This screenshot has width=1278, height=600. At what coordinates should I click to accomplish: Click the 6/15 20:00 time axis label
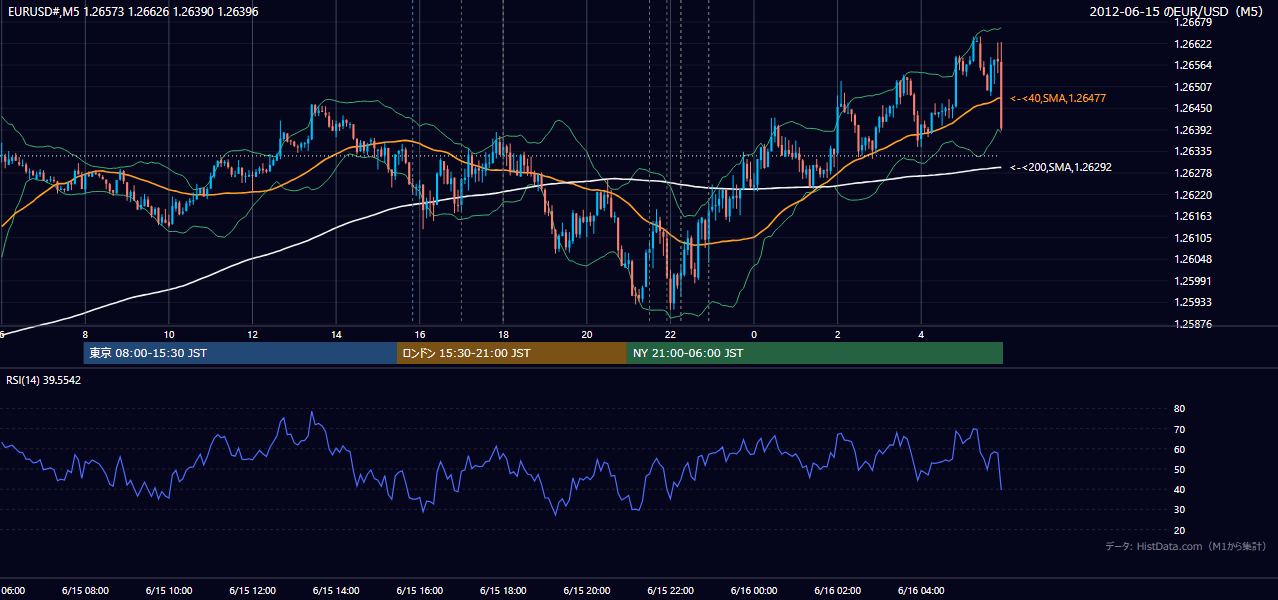tap(586, 590)
